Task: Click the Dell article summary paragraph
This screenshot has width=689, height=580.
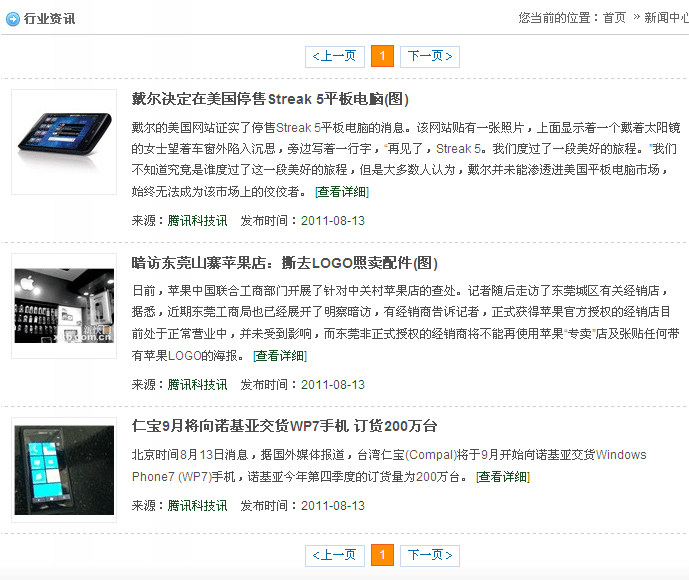Action: [406, 160]
